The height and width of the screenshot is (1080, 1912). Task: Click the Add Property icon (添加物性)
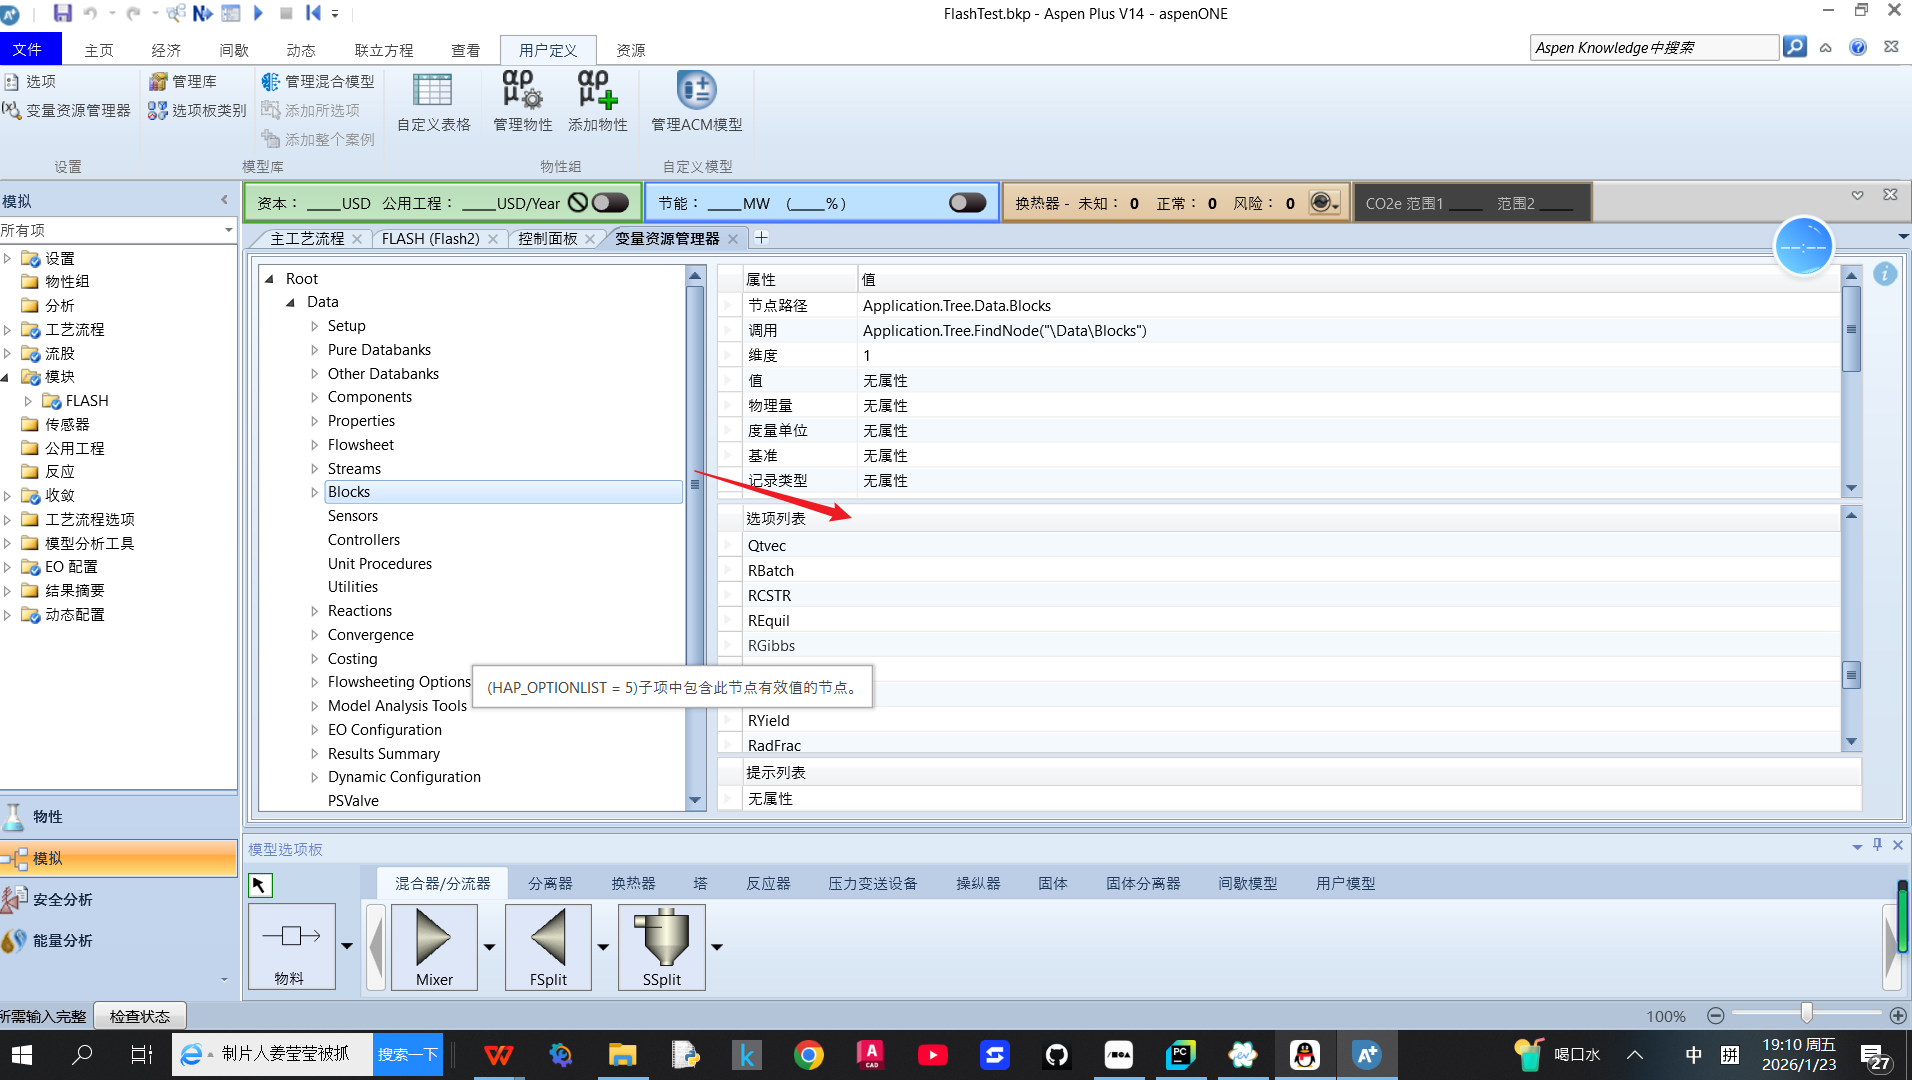597,102
